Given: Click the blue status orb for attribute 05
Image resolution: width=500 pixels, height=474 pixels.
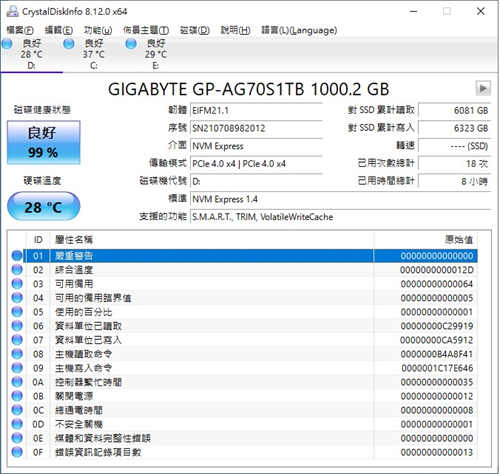Looking at the screenshot, I should pos(17,312).
